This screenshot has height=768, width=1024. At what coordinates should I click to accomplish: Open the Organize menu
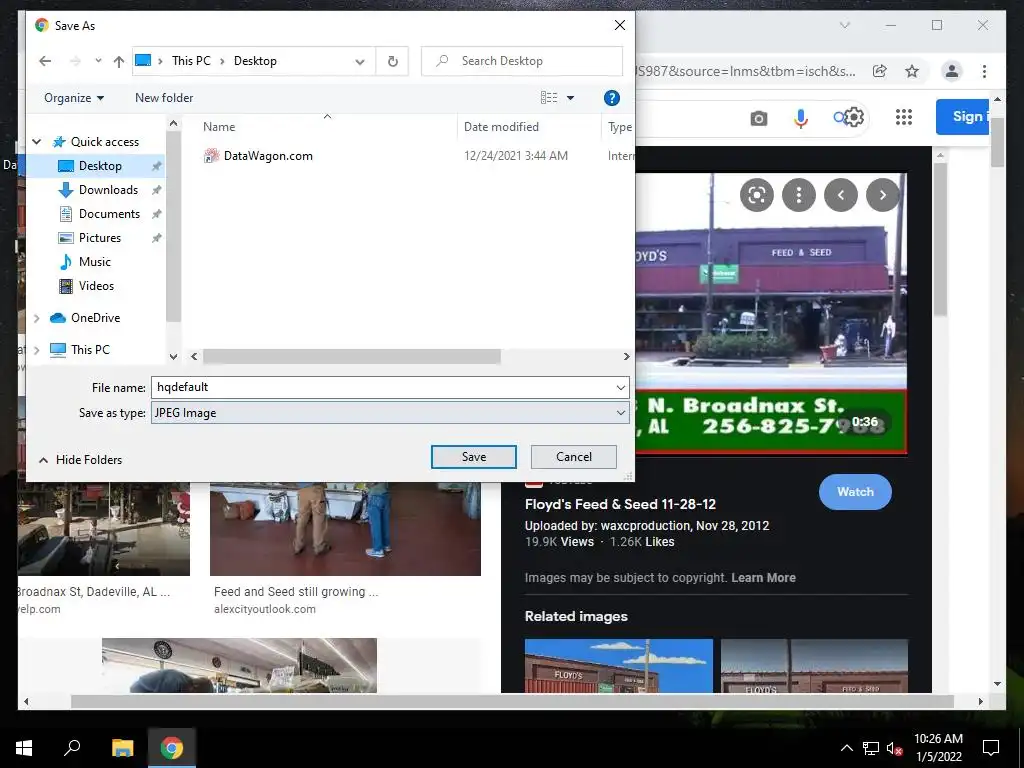click(74, 98)
